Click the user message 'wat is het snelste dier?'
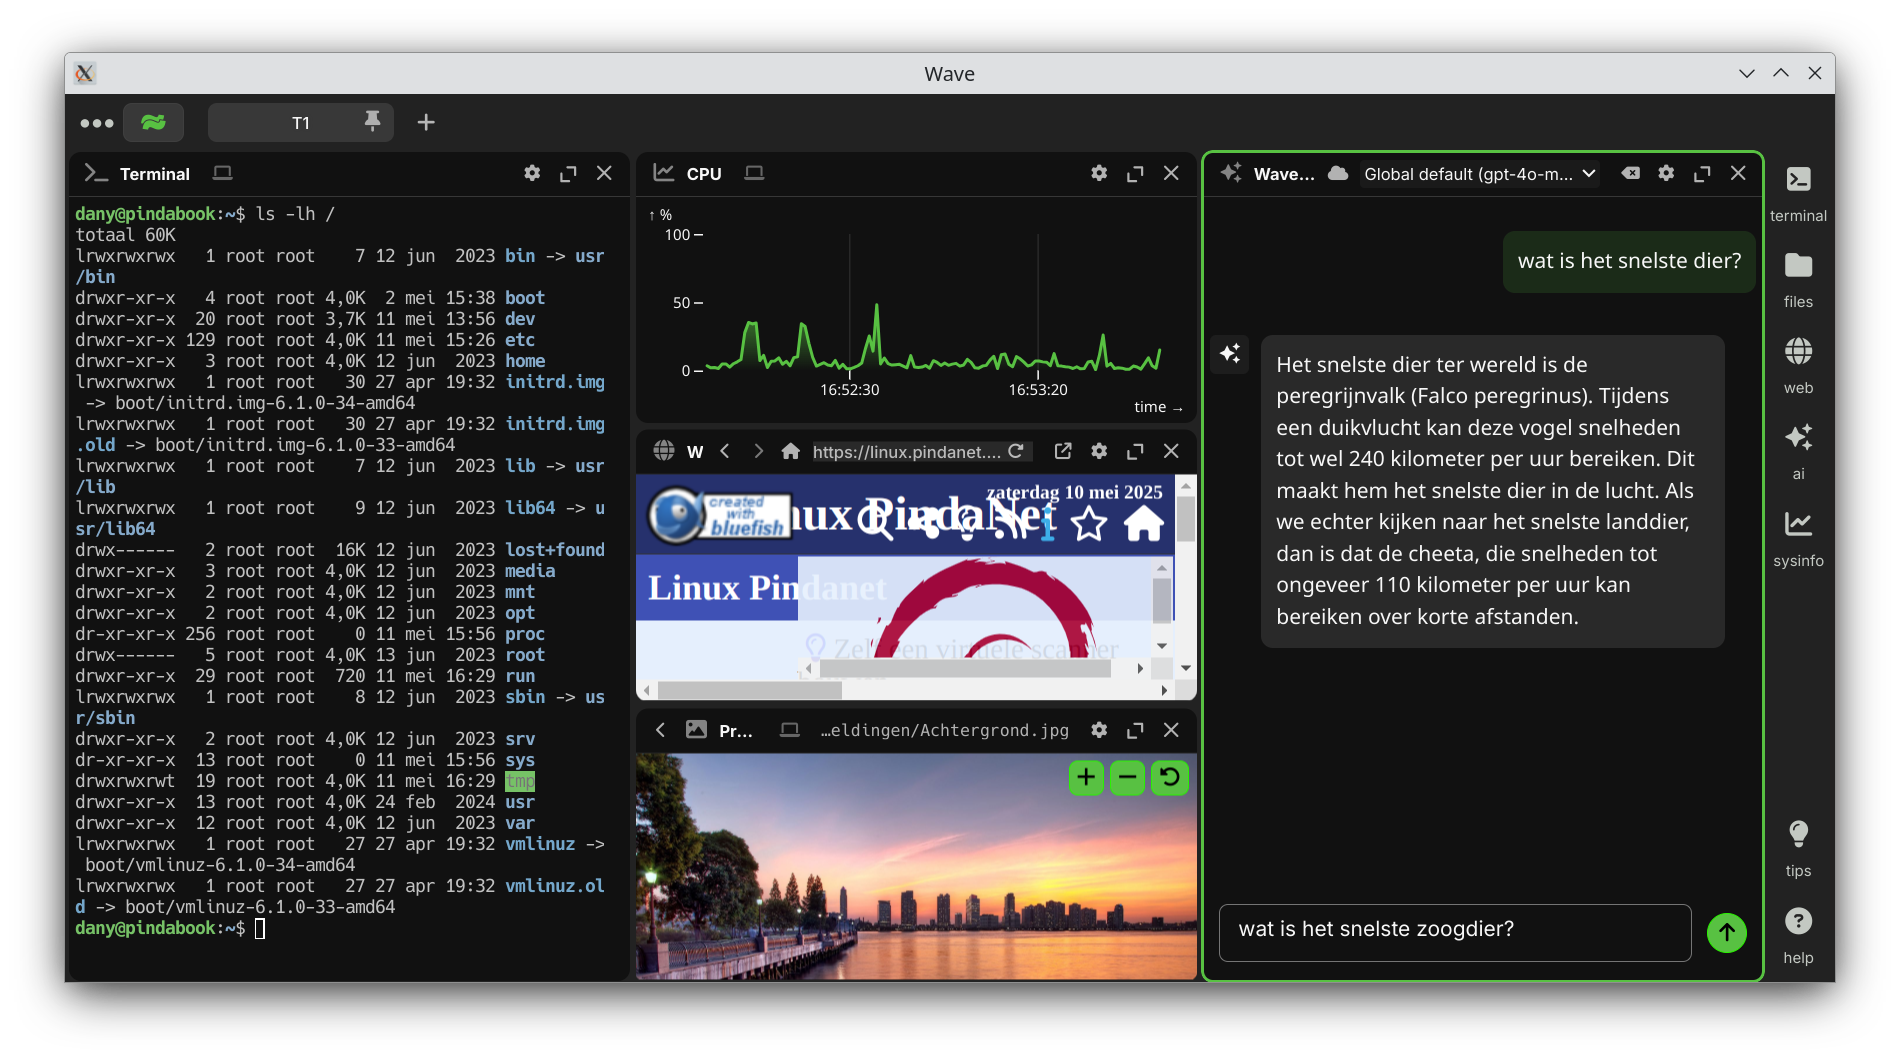 point(1629,261)
